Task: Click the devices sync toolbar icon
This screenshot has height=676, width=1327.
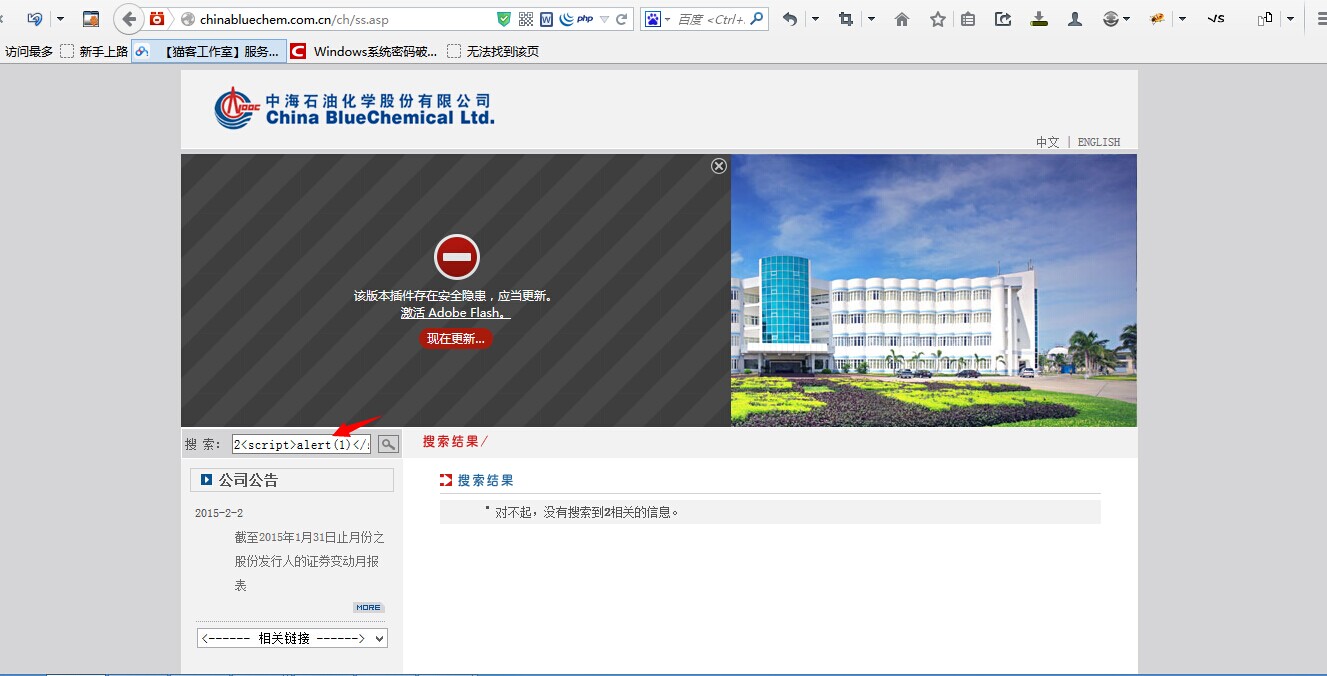Action: pos(1265,19)
